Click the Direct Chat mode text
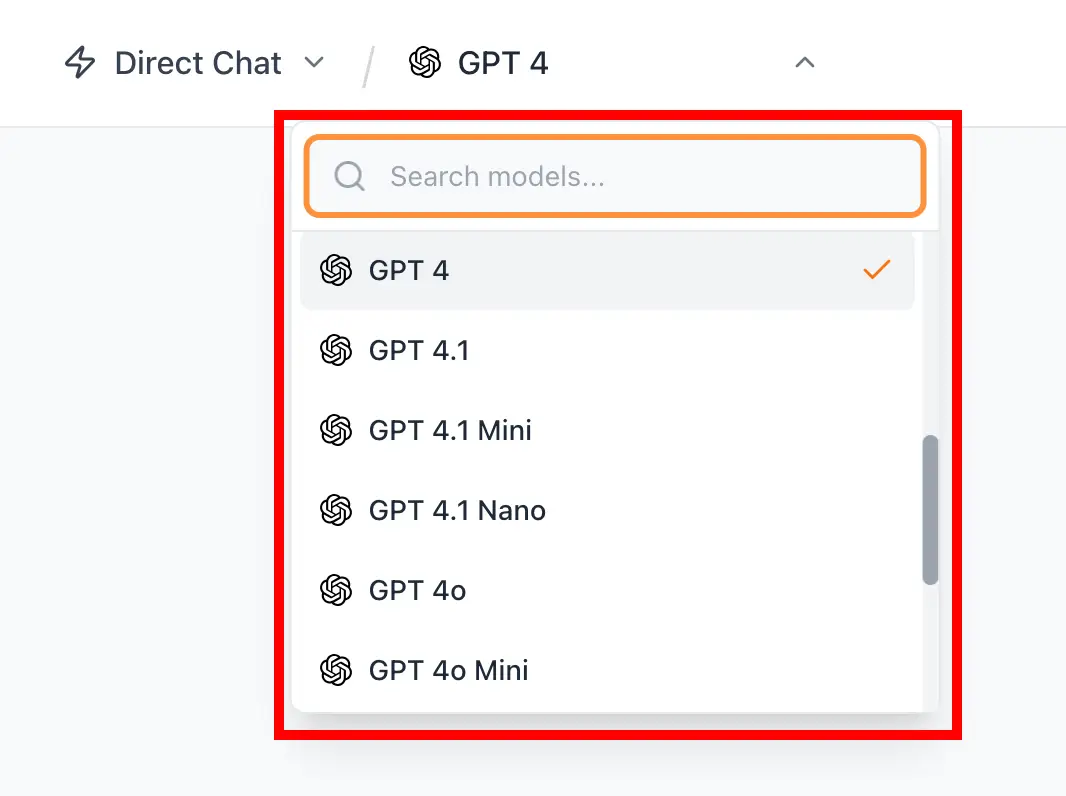Screen dimensions: 1066x796 pyautogui.click(x=198, y=63)
